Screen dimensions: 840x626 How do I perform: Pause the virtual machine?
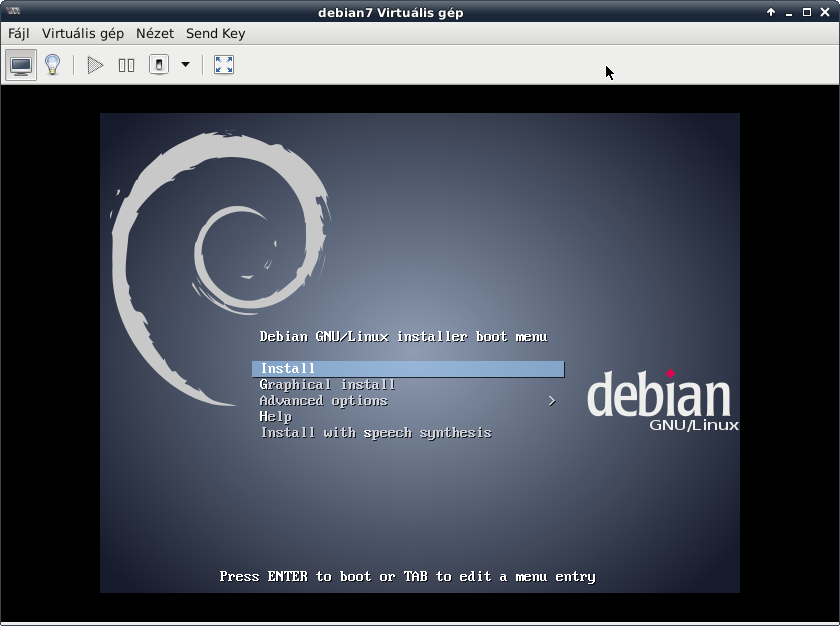(x=127, y=65)
